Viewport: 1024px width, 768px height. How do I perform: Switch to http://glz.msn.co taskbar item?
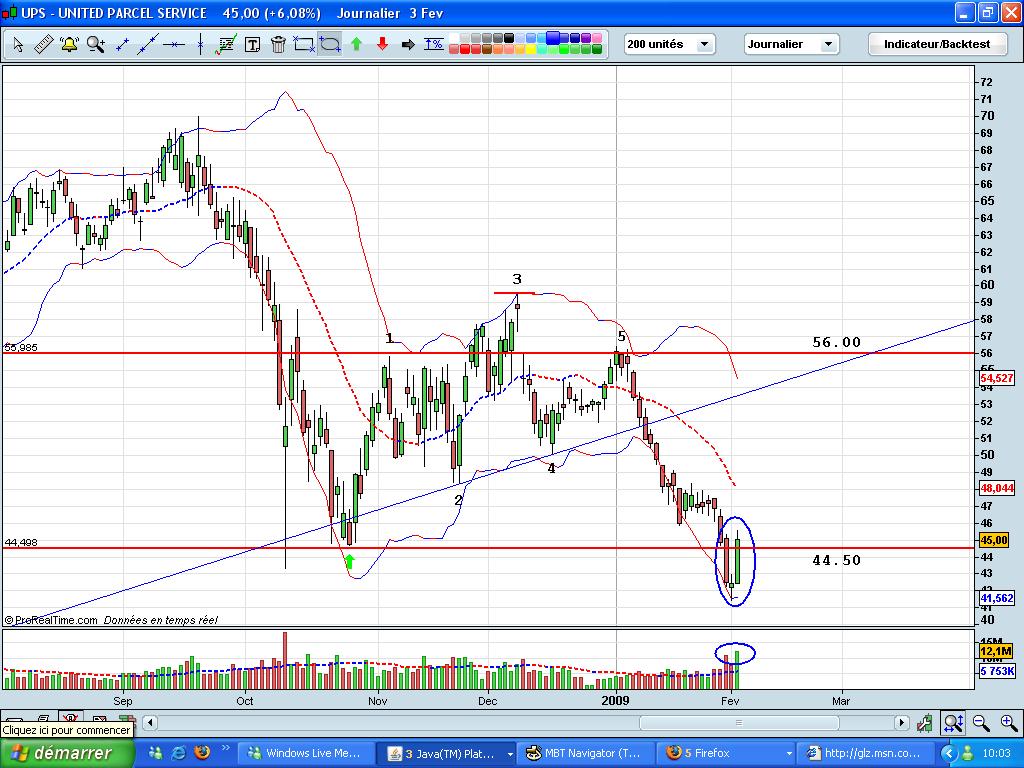[865, 753]
